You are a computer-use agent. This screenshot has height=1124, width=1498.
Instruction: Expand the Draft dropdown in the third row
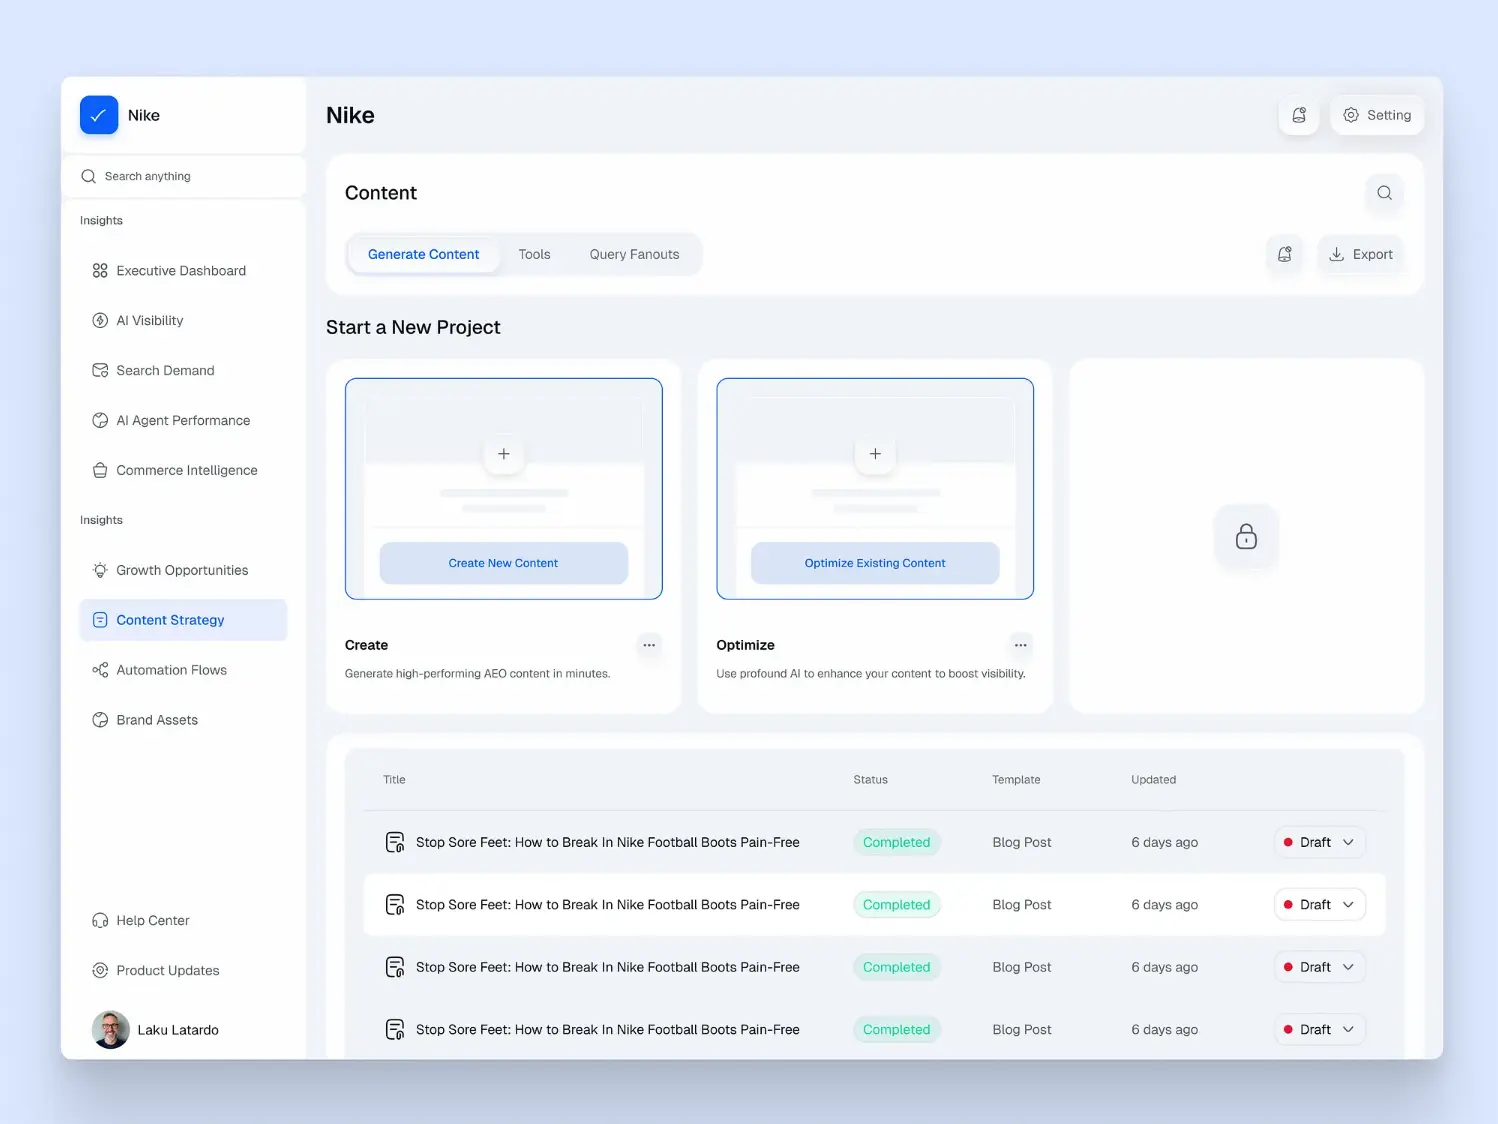1320,967
